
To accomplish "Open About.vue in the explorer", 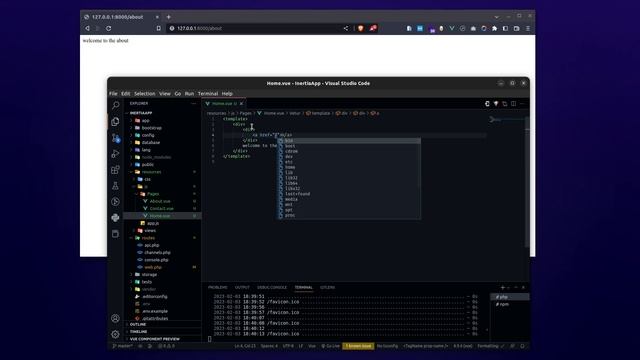I will coord(160,201).
